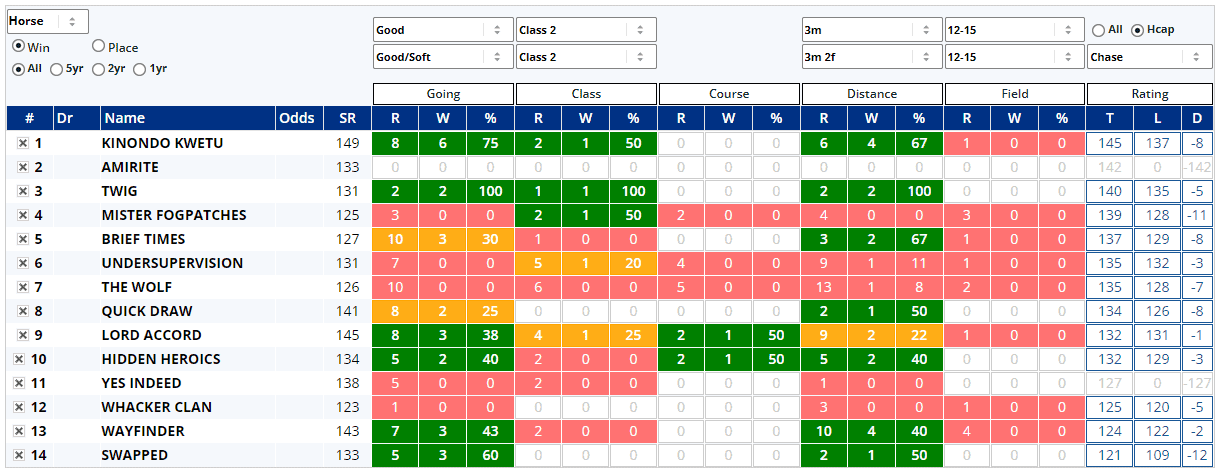Remove The Wolf with its X icon
This screenshot has height=472, width=1219.
23,288
